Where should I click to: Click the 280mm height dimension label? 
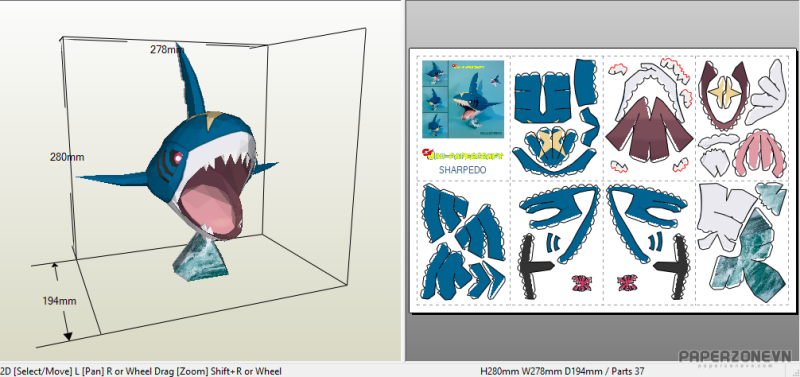(67, 157)
